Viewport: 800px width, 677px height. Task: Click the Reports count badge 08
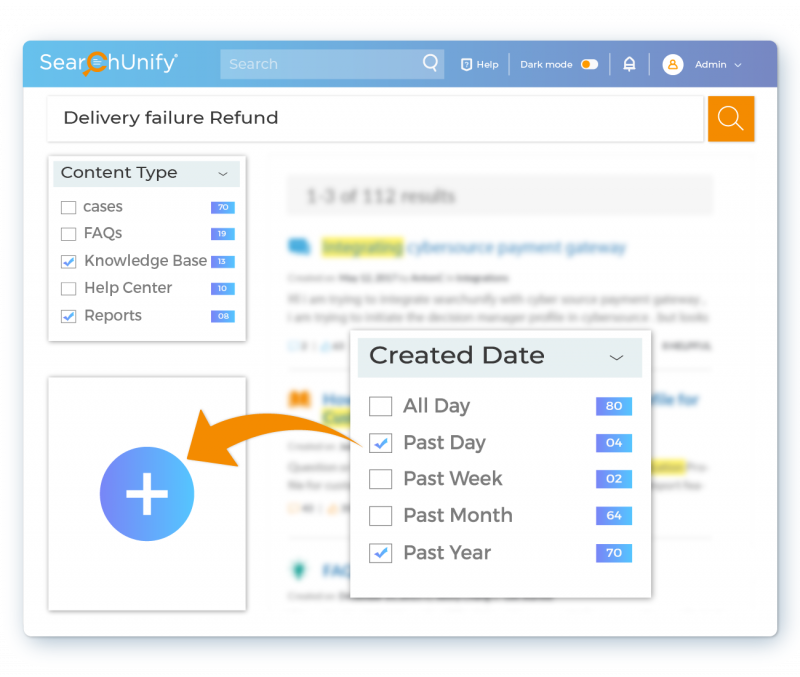coord(223,316)
